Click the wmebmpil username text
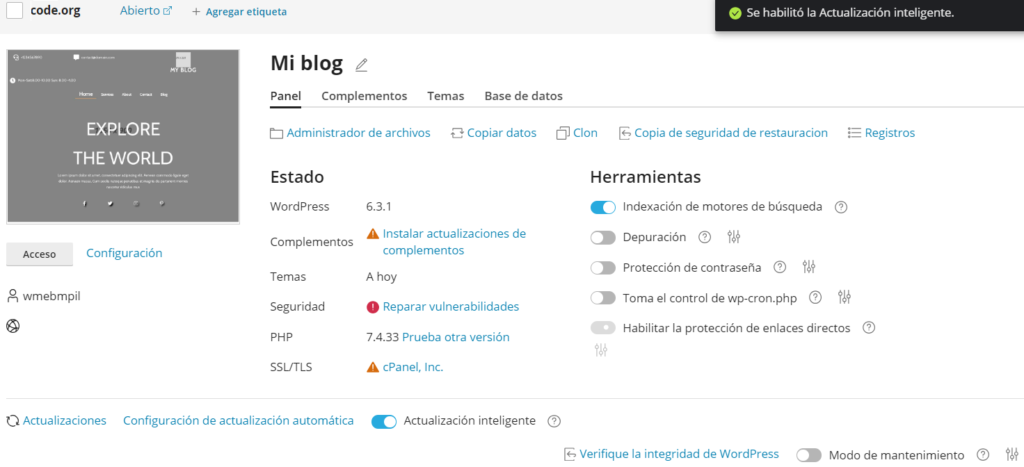Screen dimensions: 1024x467 (x=52, y=297)
